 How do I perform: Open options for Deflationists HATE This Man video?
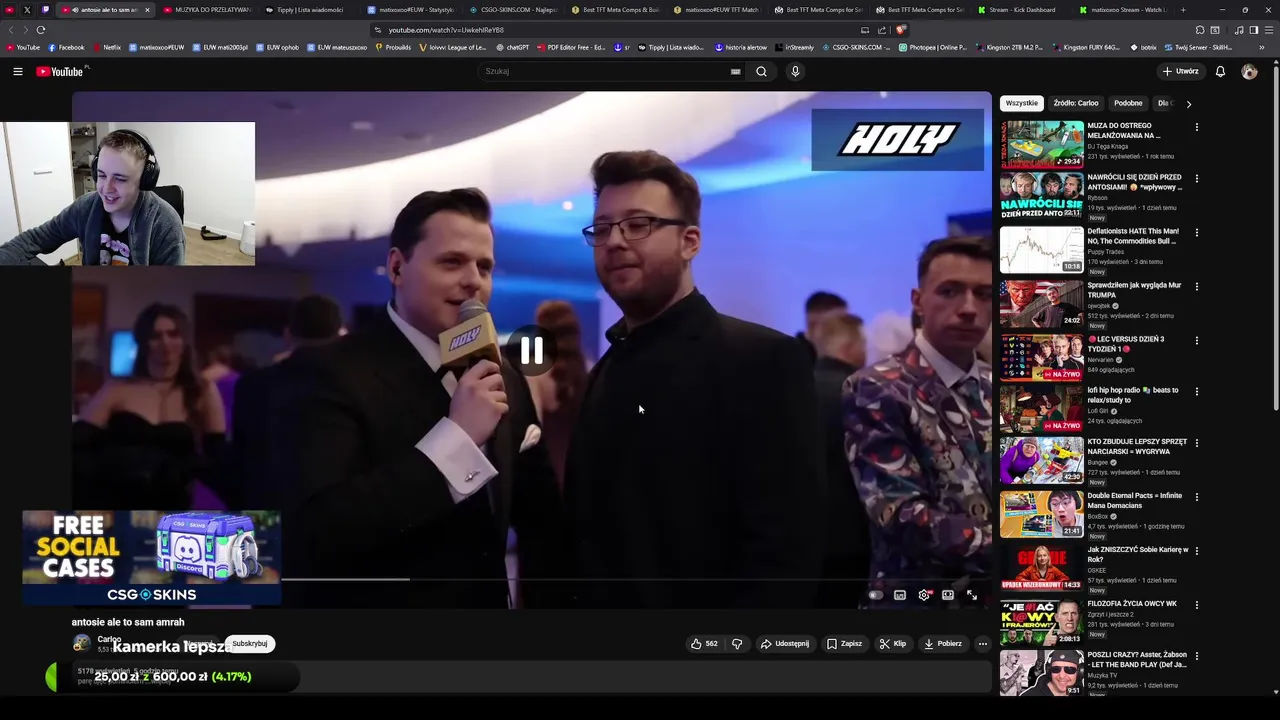coord(1196,233)
